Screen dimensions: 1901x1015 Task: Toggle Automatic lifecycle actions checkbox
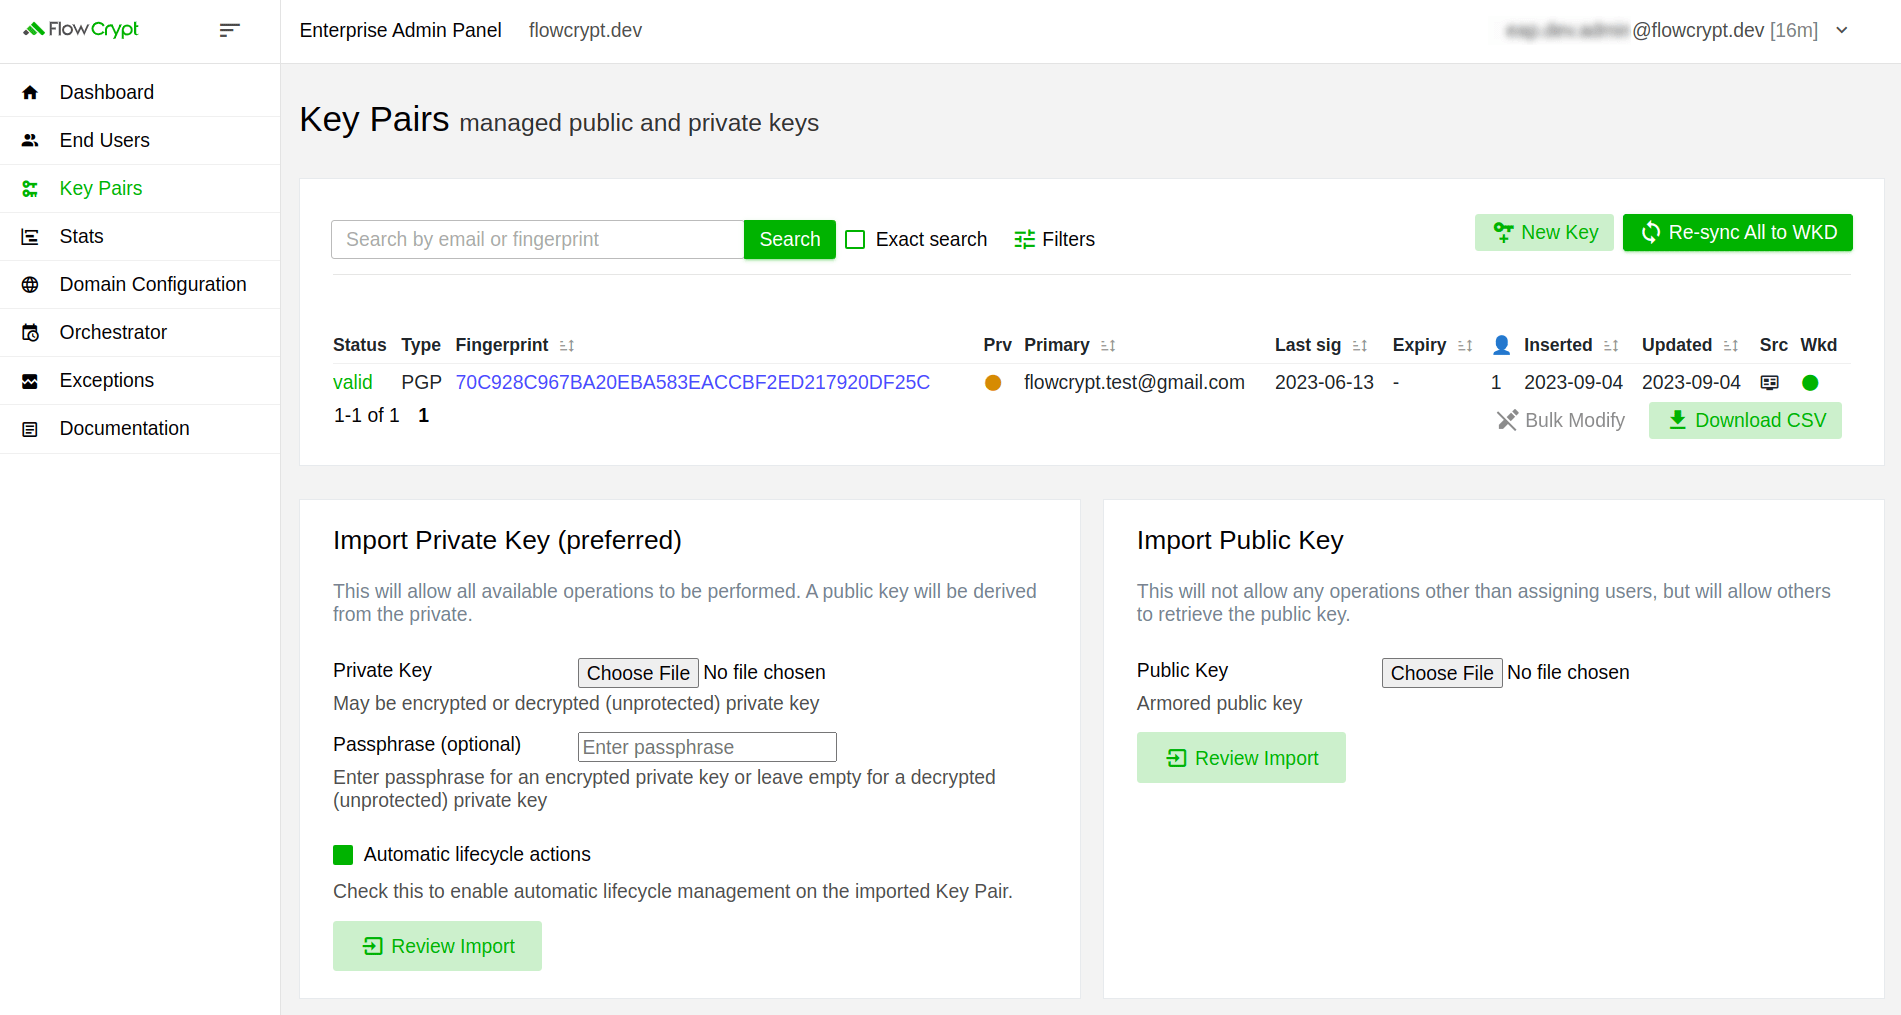pos(343,854)
